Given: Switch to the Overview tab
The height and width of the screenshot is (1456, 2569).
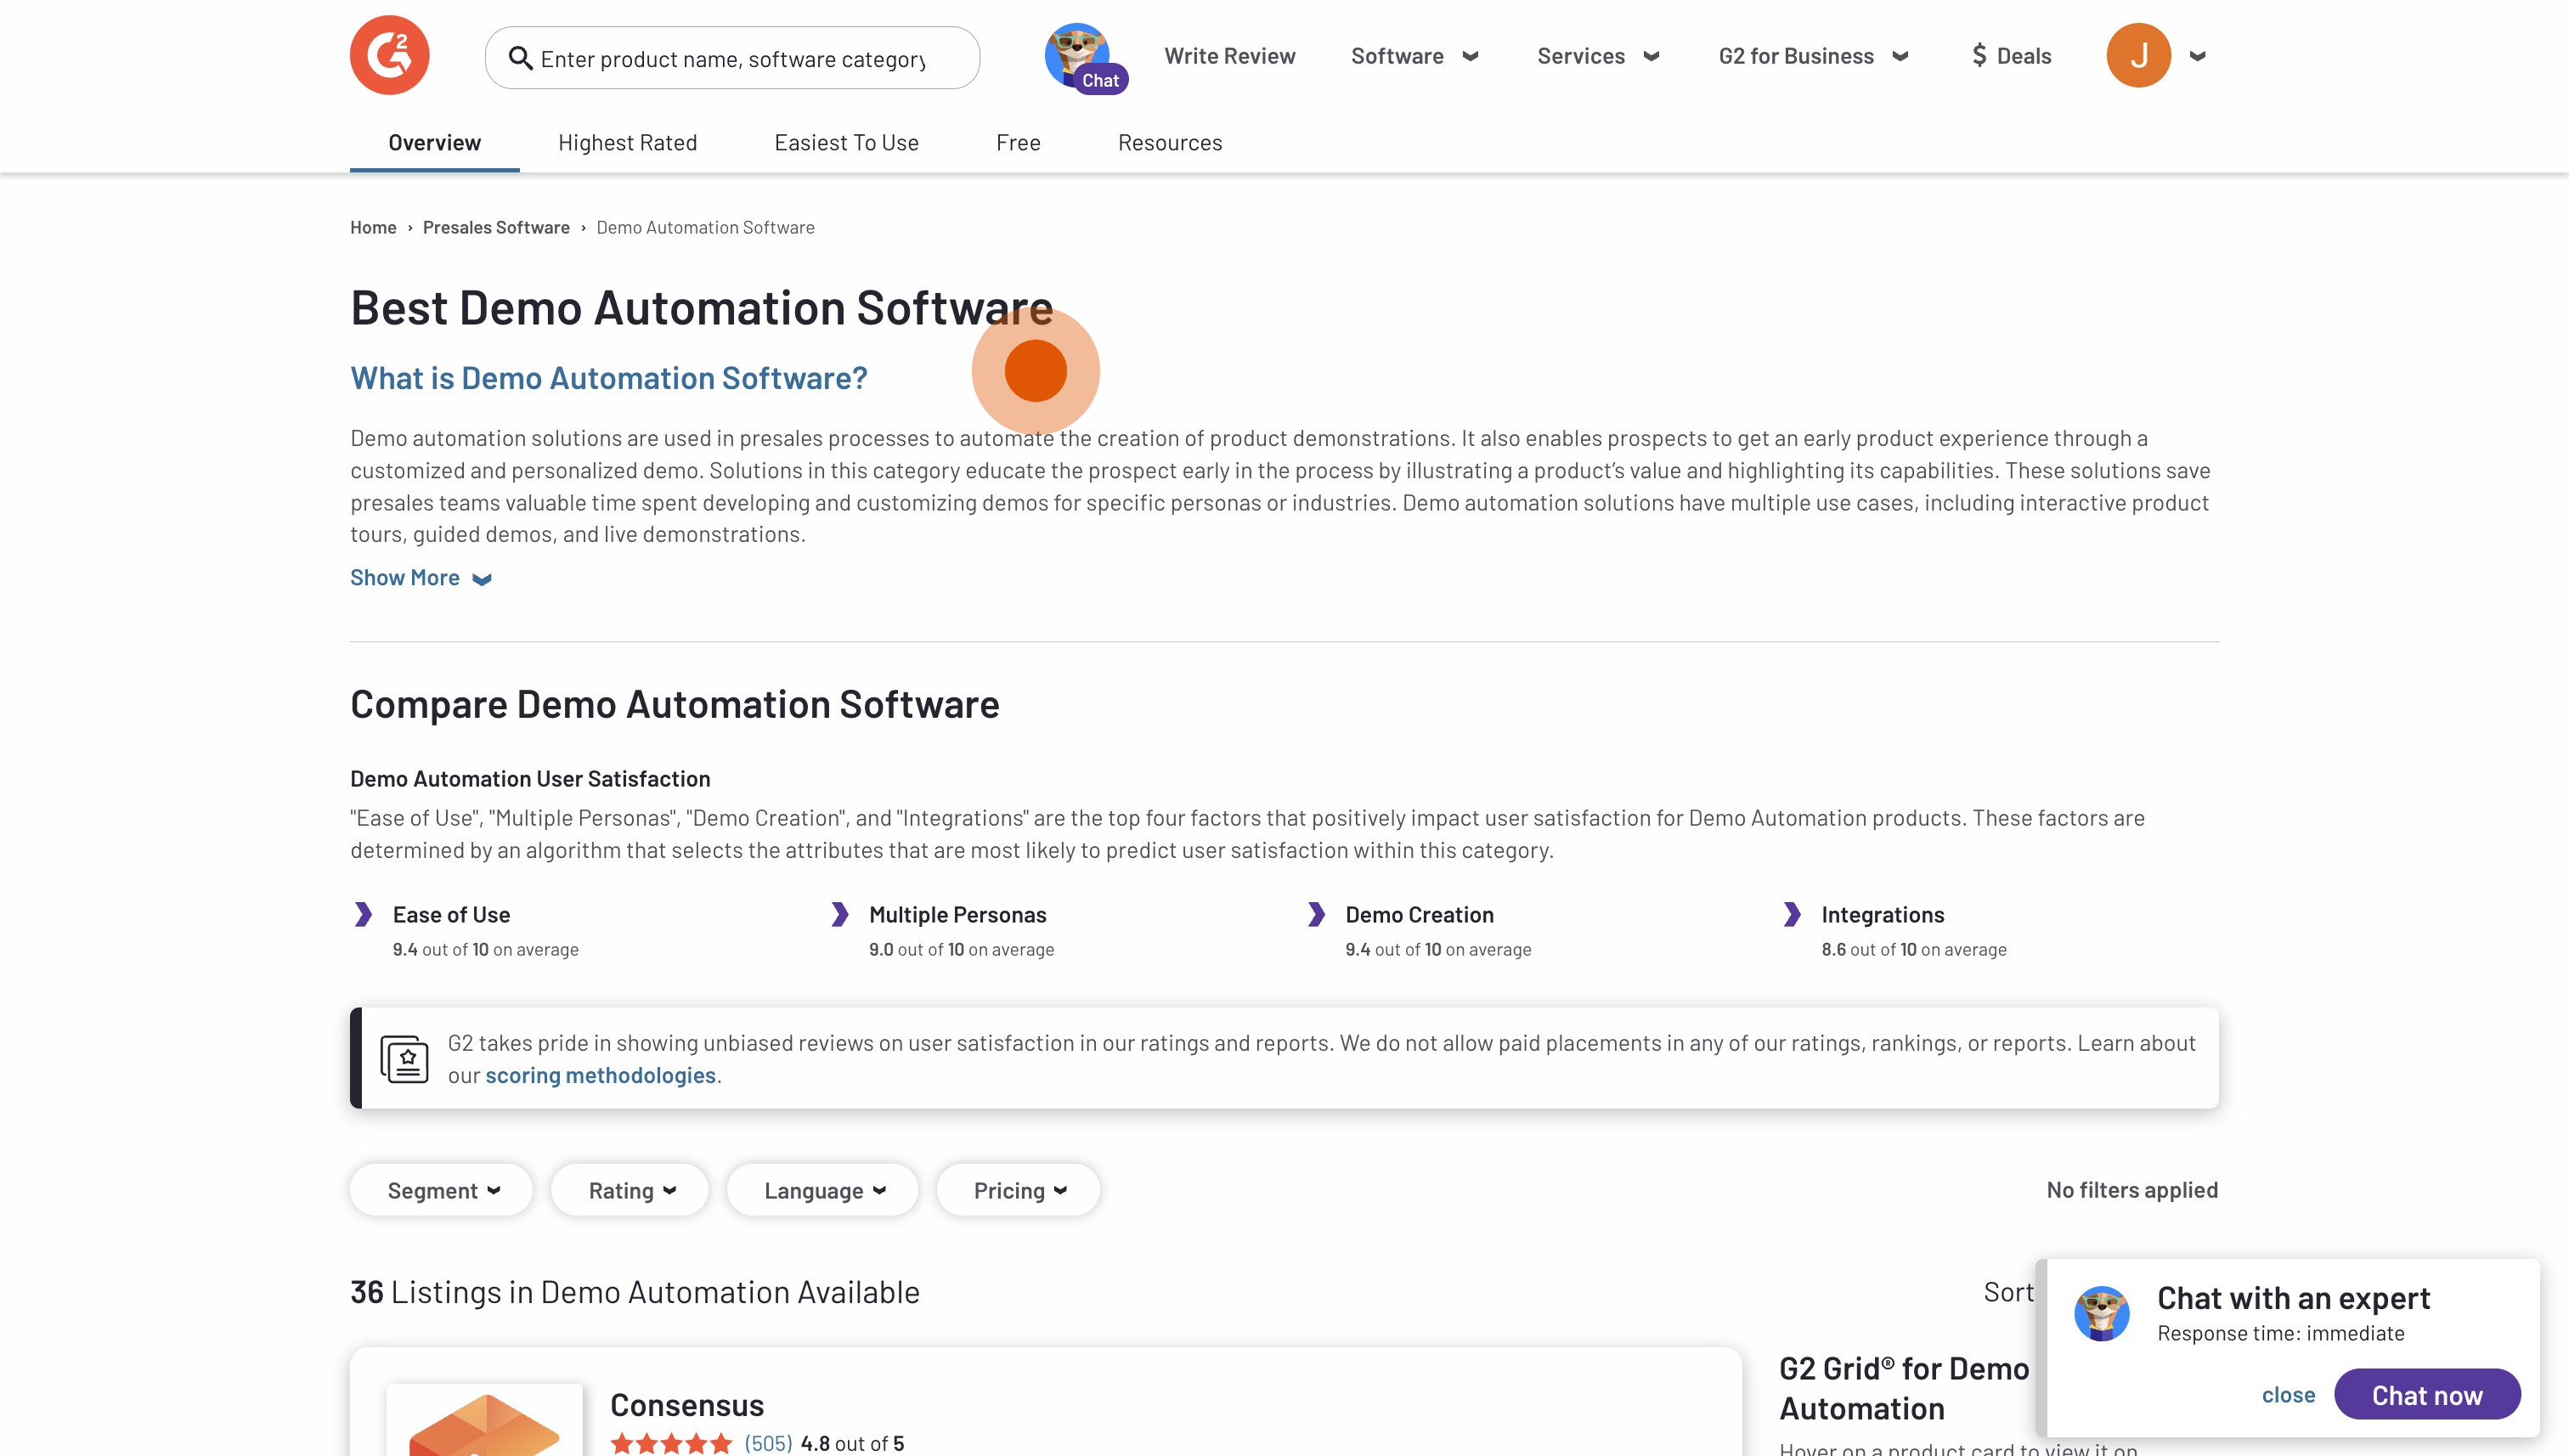Looking at the screenshot, I should (434, 142).
